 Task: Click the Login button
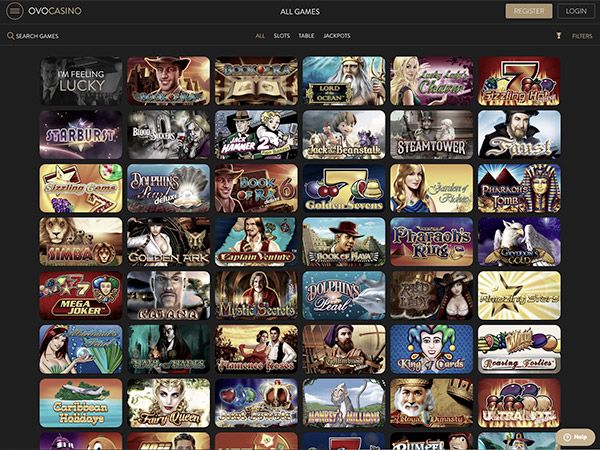(576, 11)
